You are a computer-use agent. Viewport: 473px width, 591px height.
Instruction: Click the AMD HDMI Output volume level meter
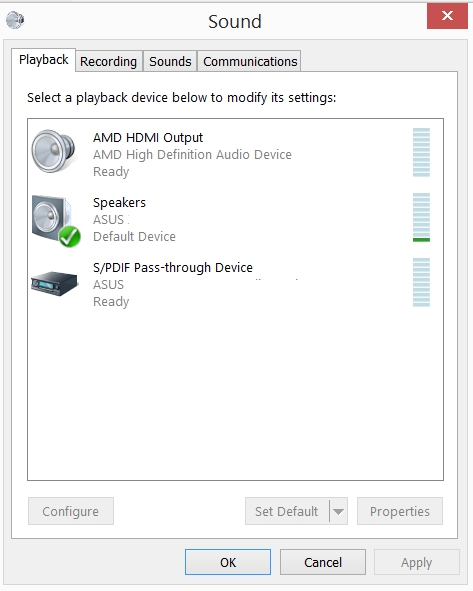point(421,152)
